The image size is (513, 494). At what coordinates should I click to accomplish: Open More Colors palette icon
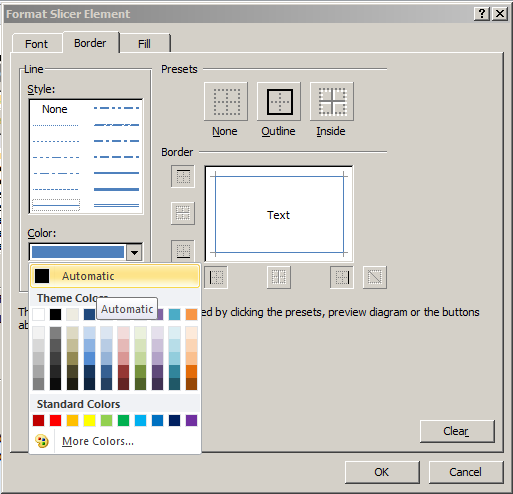(x=42, y=441)
